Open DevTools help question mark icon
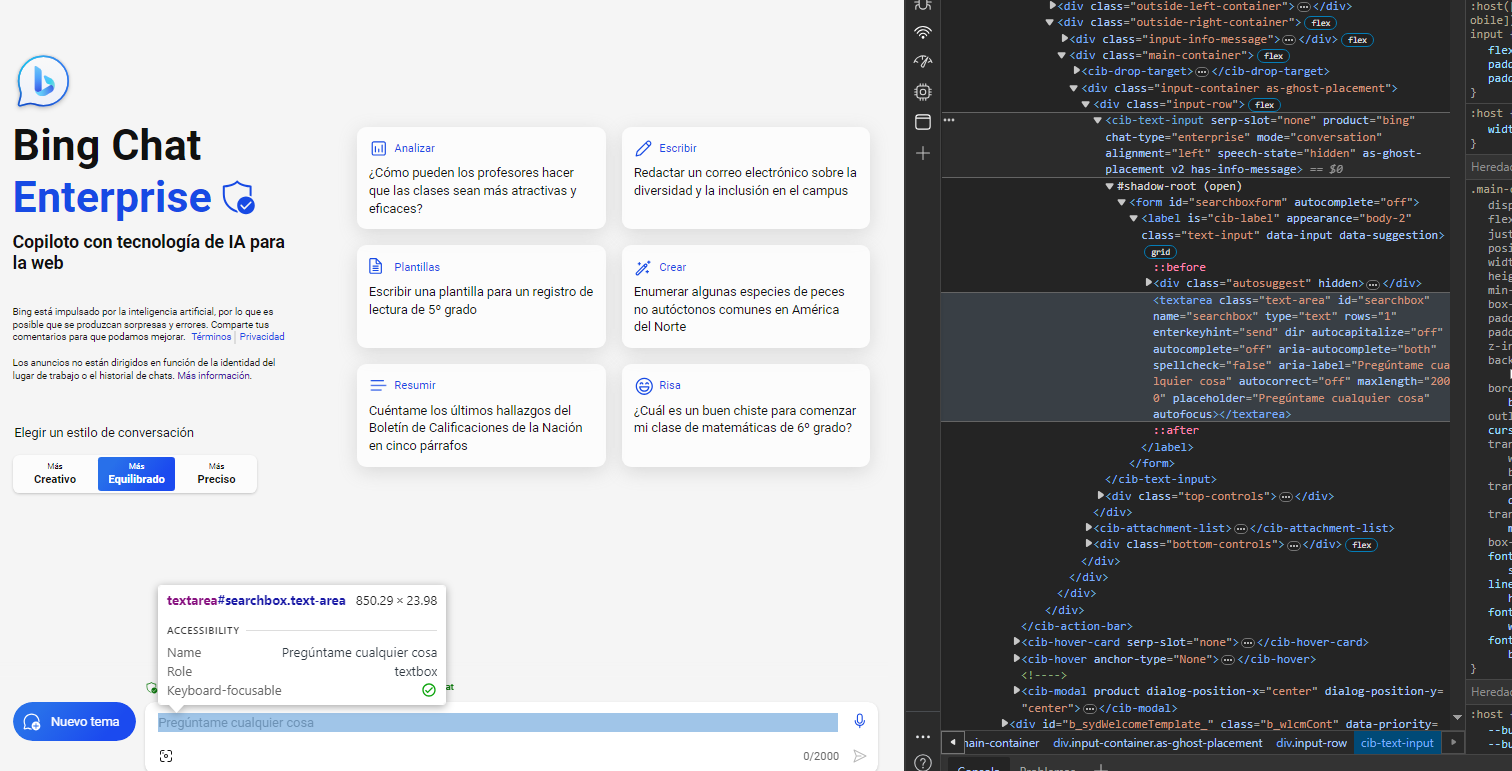The width and height of the screenshot is (1512, 771). tap(923, 763)
